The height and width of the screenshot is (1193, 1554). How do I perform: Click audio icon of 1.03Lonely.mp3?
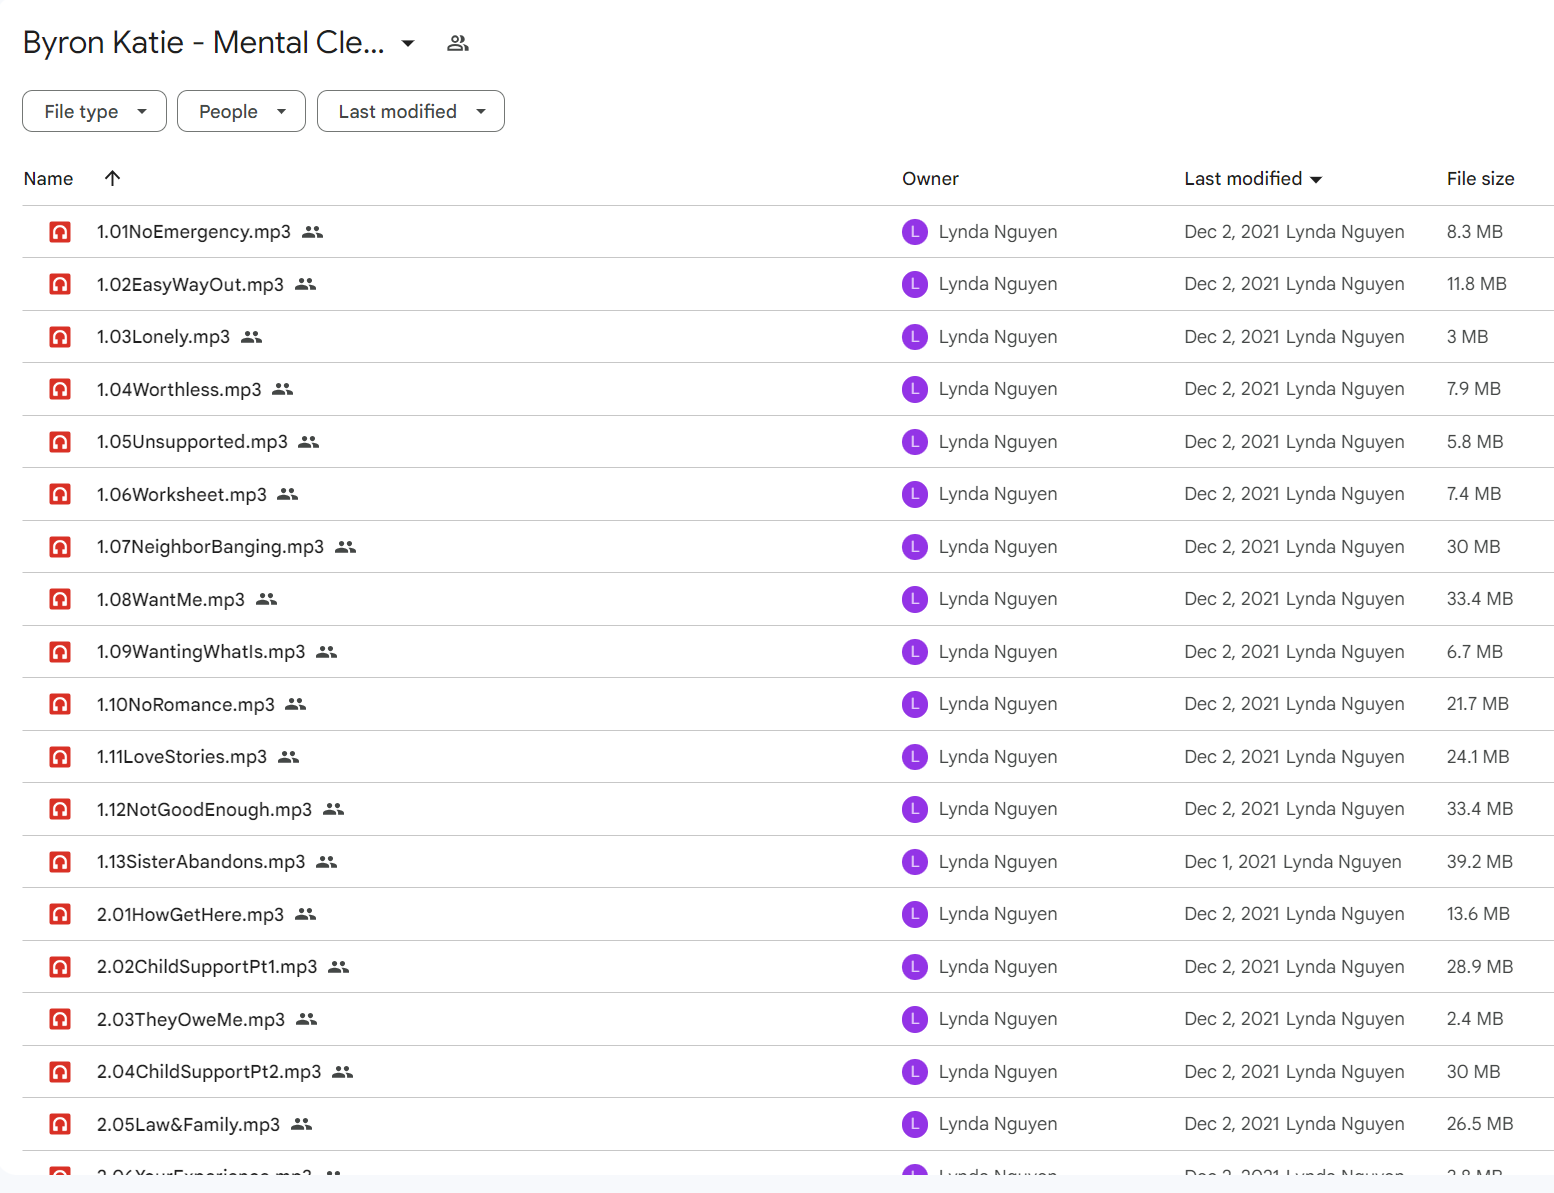tap(60, 337)
